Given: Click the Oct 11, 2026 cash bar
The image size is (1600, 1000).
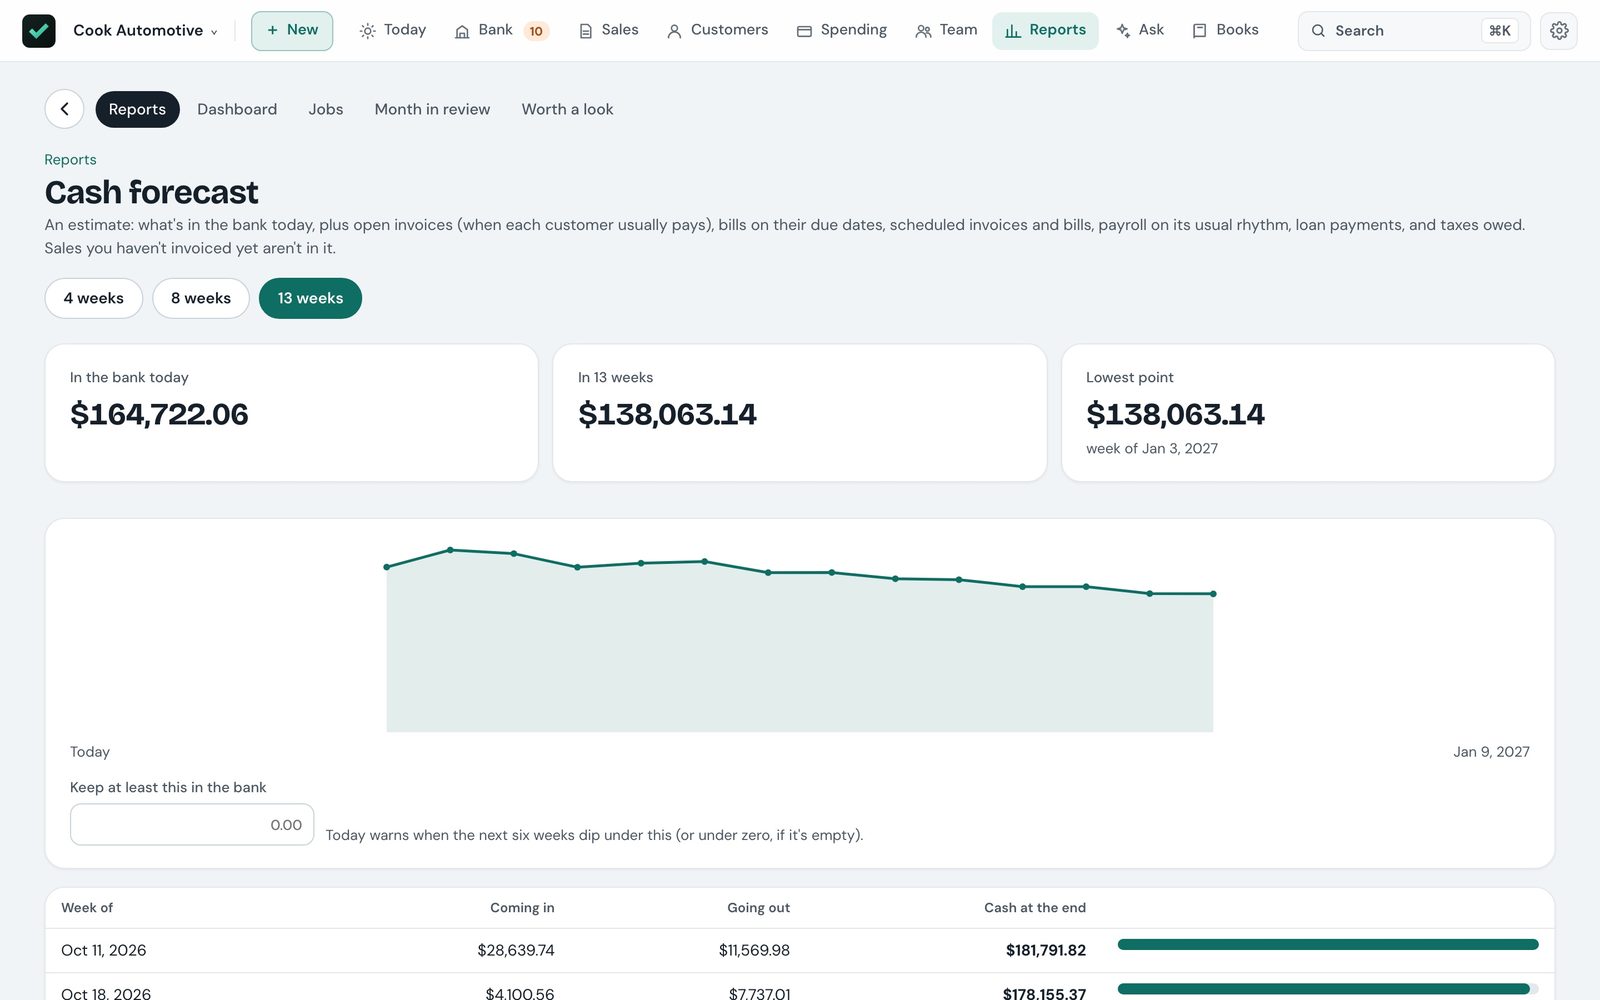Looking at the screenshot, I should tap(1328, 944).
